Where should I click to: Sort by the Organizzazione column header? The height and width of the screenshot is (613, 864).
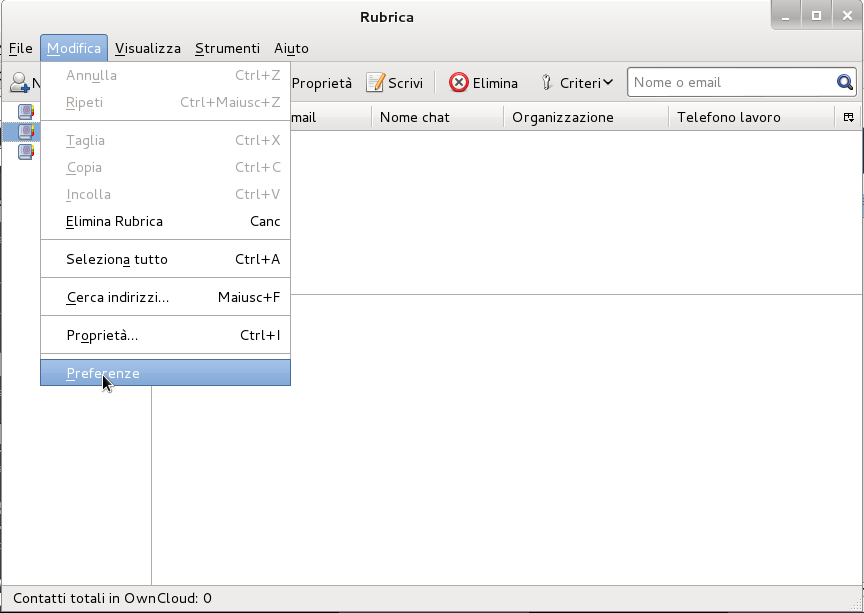pos(563,117)
